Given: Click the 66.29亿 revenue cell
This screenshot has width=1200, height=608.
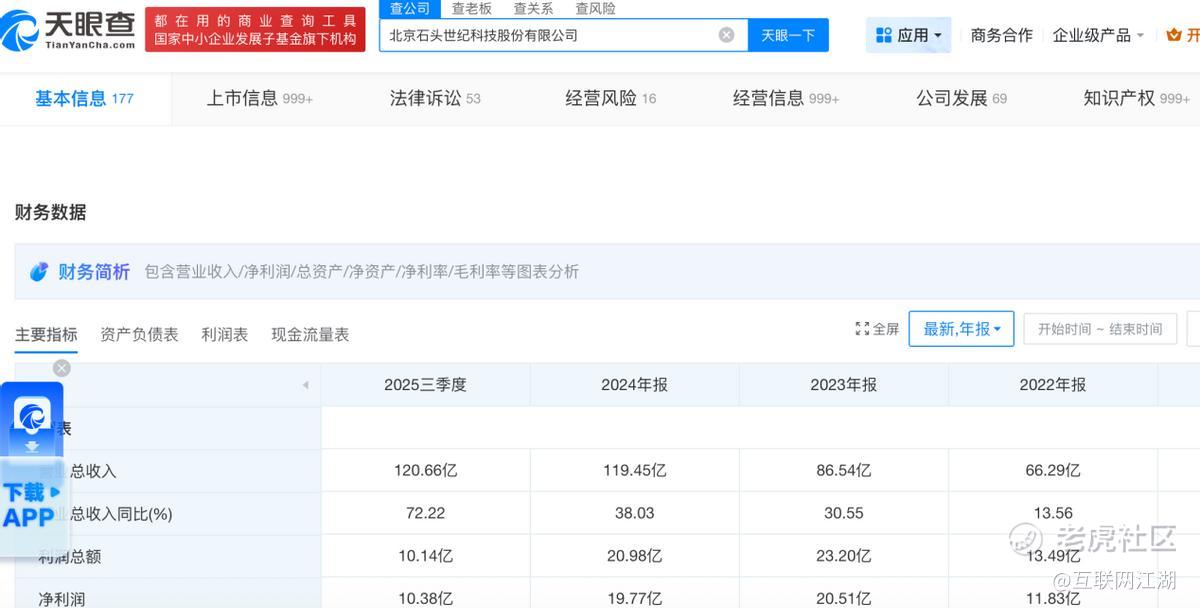Looking at the screenshot, I should pos(1052,470).
